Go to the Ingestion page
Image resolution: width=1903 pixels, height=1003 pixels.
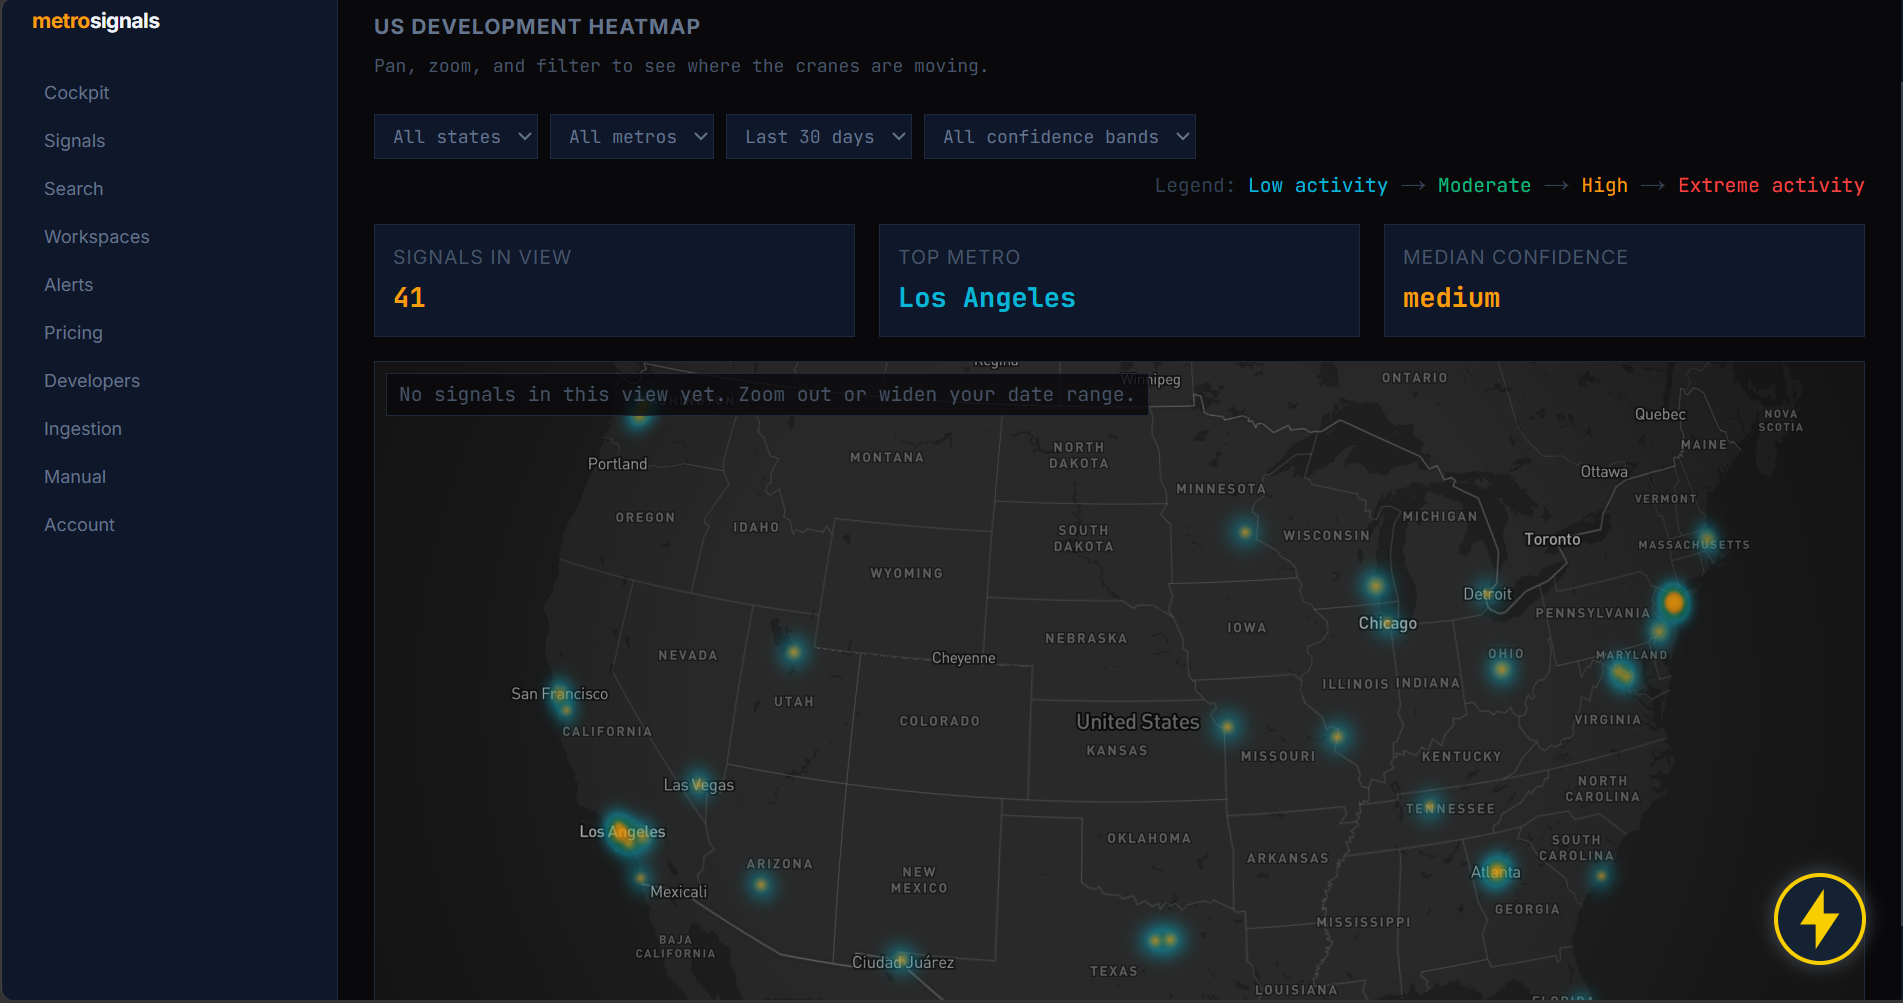pos(83,429)
